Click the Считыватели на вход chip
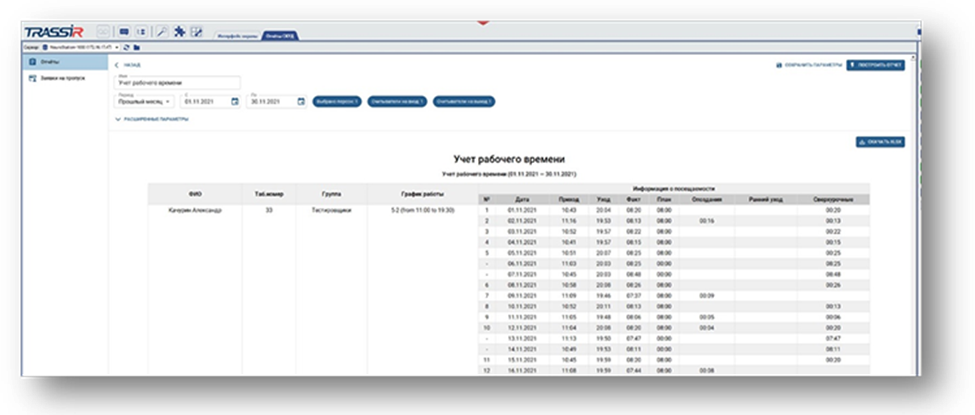Screen dimensions: 975x415 pos(397,101)
